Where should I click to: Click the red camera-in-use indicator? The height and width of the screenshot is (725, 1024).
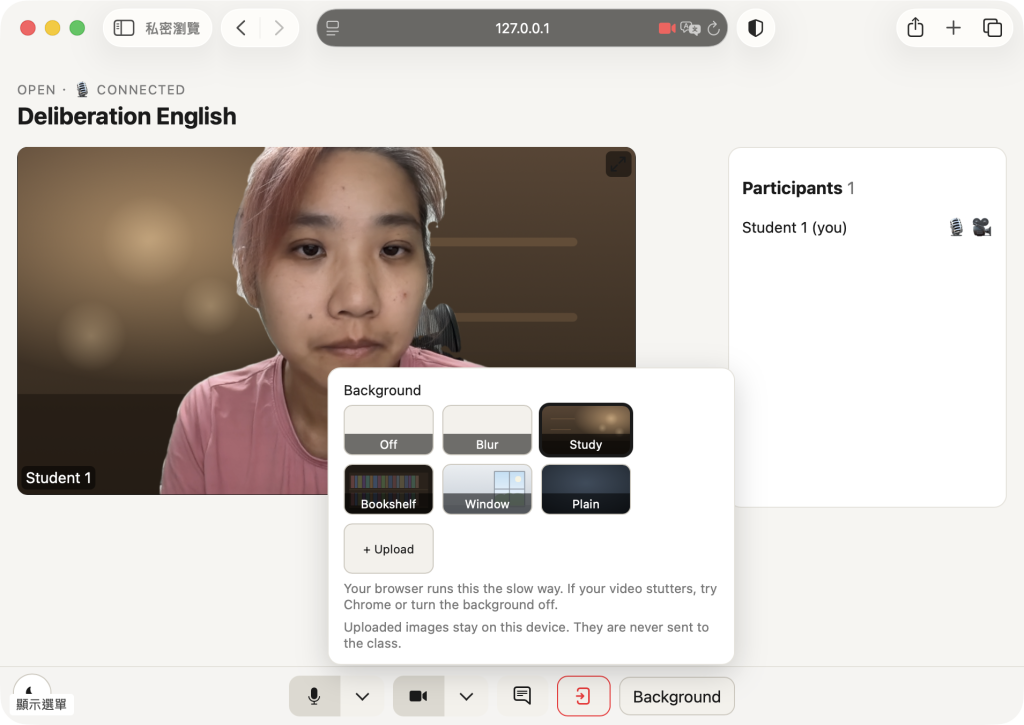click(666, 28)
